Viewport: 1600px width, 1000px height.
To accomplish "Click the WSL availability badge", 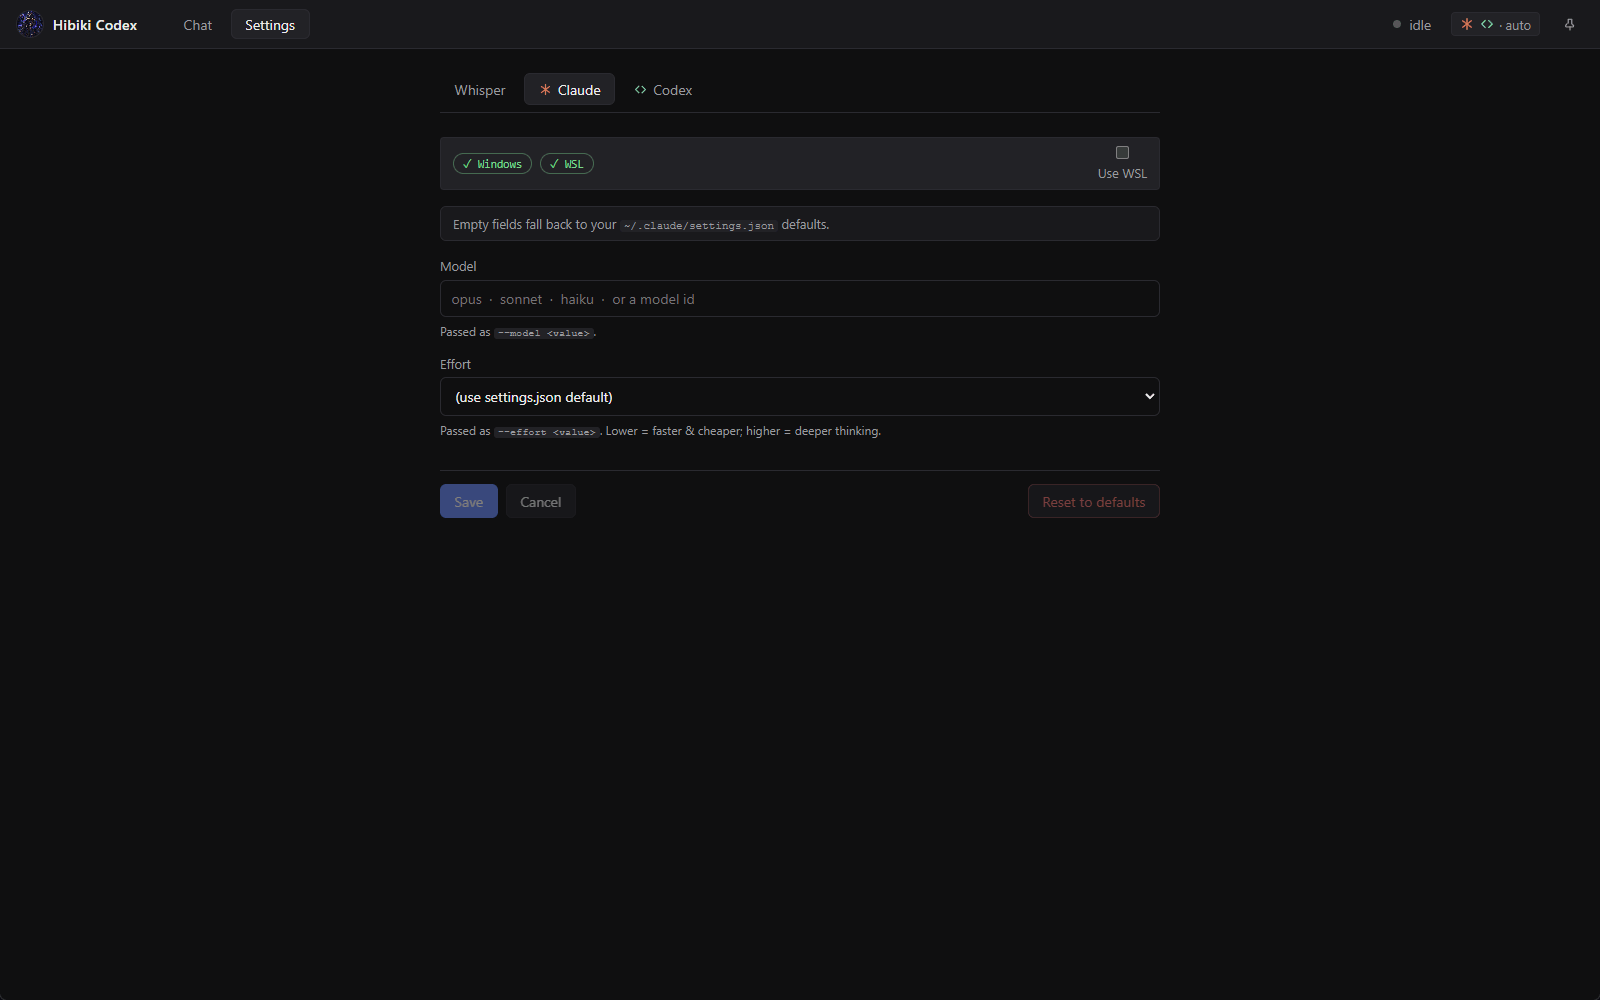I will [567, 164].
